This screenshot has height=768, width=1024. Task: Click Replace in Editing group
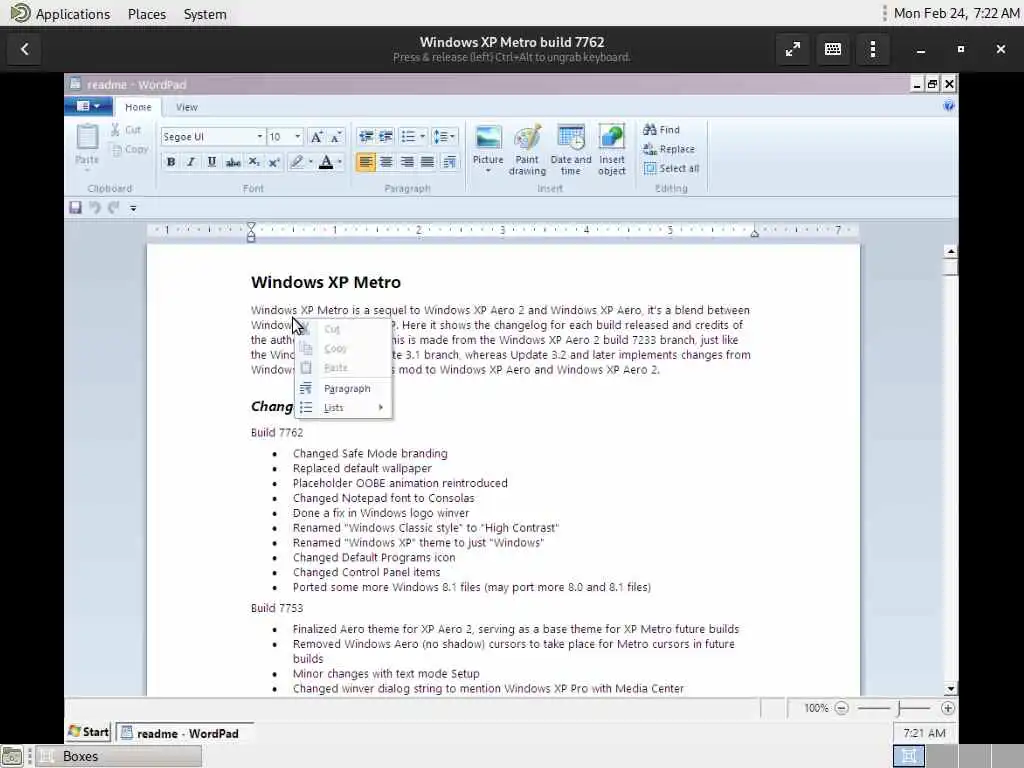(x=669, y=149)
